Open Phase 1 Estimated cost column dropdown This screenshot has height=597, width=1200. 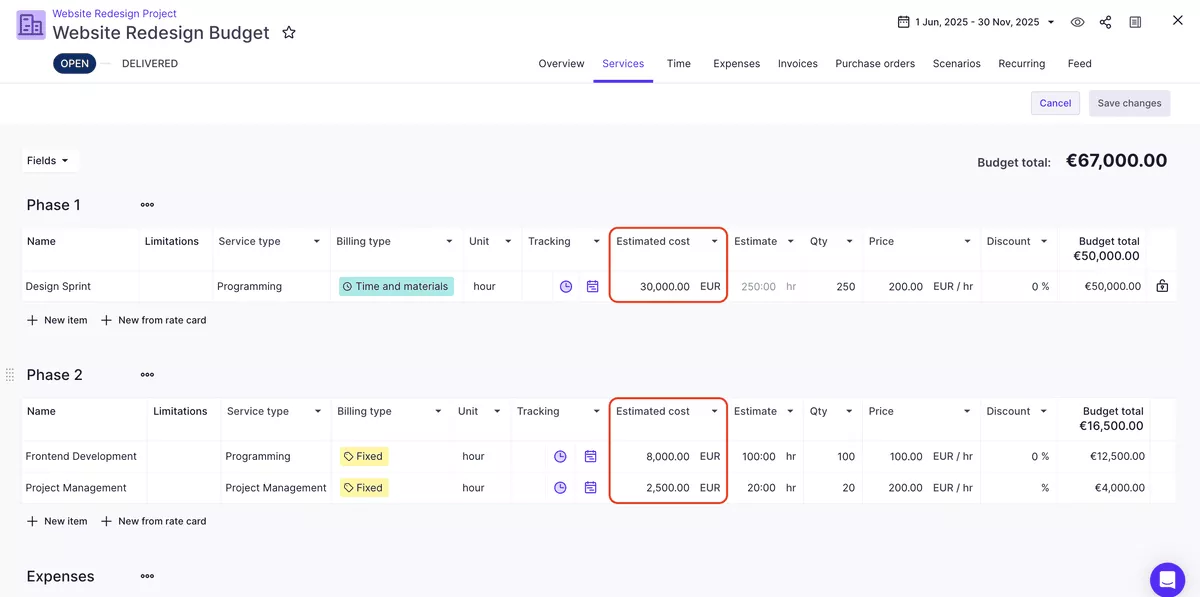tap(714, 242)
